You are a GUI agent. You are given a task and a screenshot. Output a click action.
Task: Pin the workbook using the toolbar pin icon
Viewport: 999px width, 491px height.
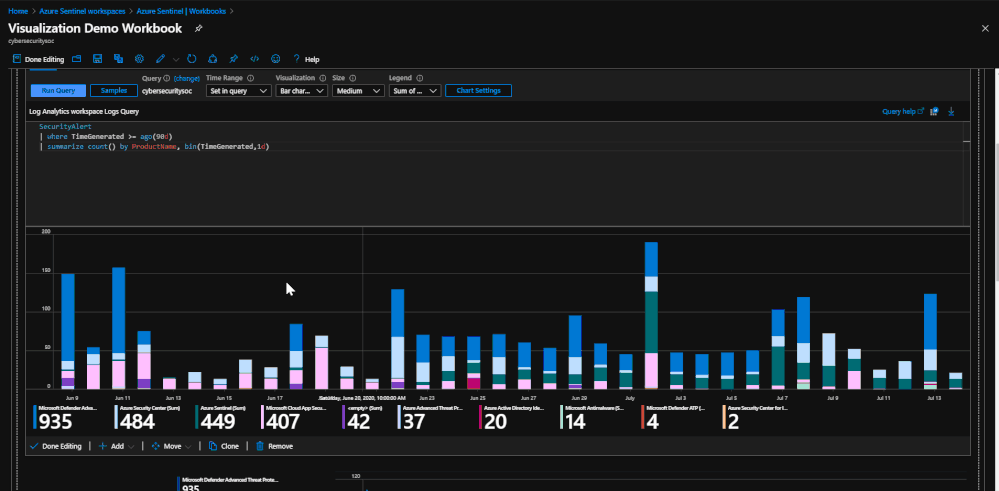[x=234, y=59]
